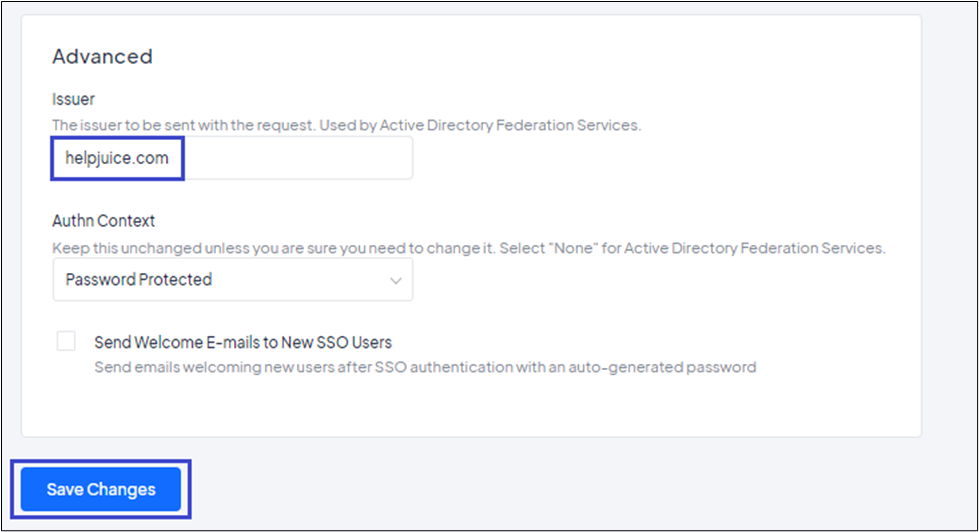Focus the Issuer input field

coord(232,158)
